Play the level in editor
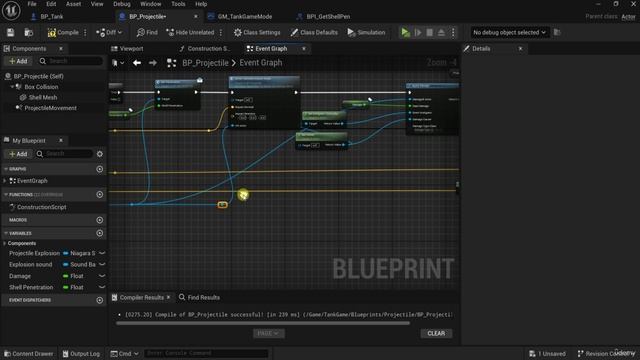The image size is (640, 360). (405, 33)
